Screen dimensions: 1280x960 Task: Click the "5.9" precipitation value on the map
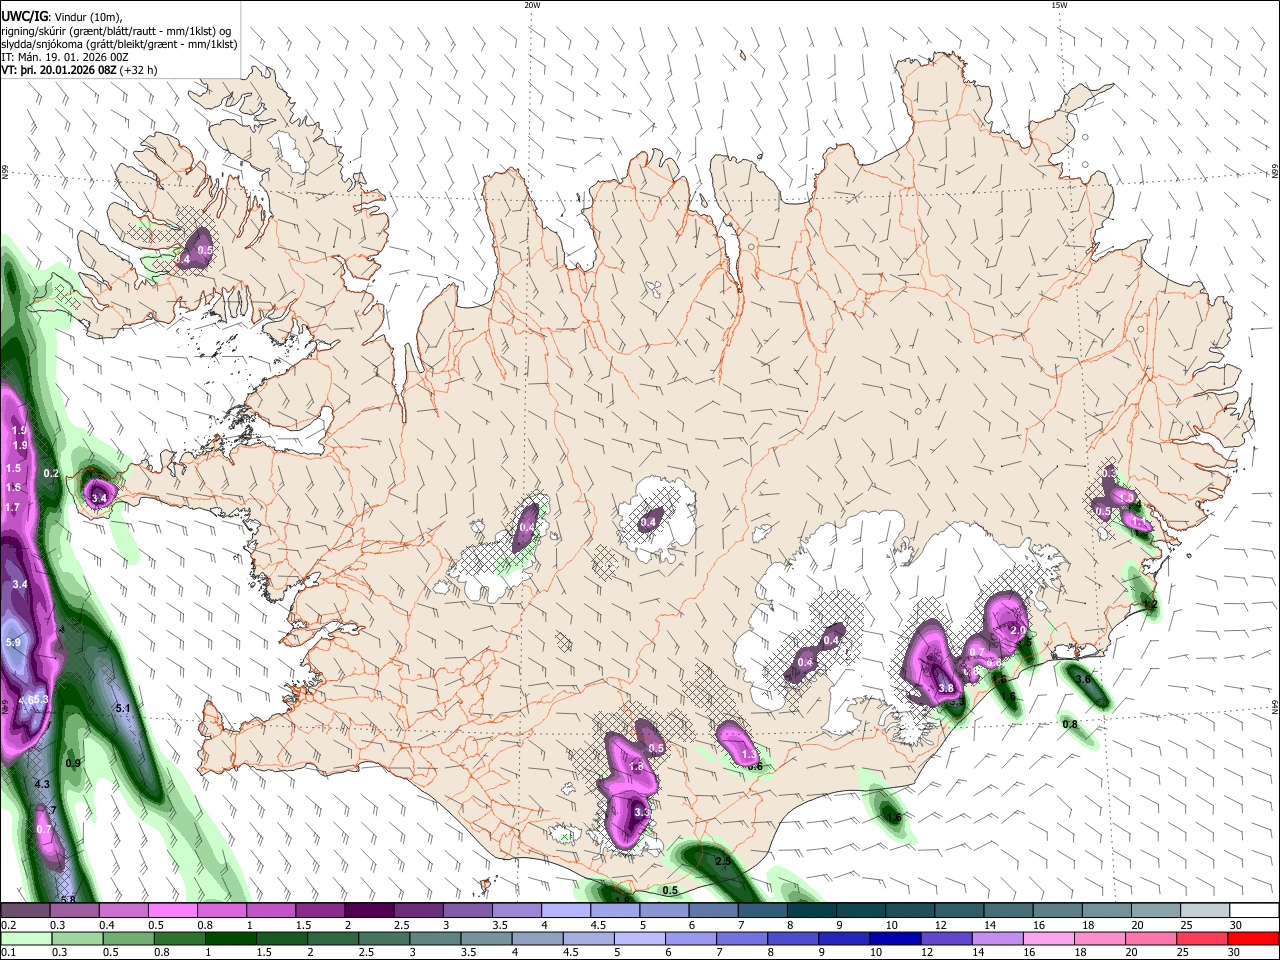[x=13, y=643]
